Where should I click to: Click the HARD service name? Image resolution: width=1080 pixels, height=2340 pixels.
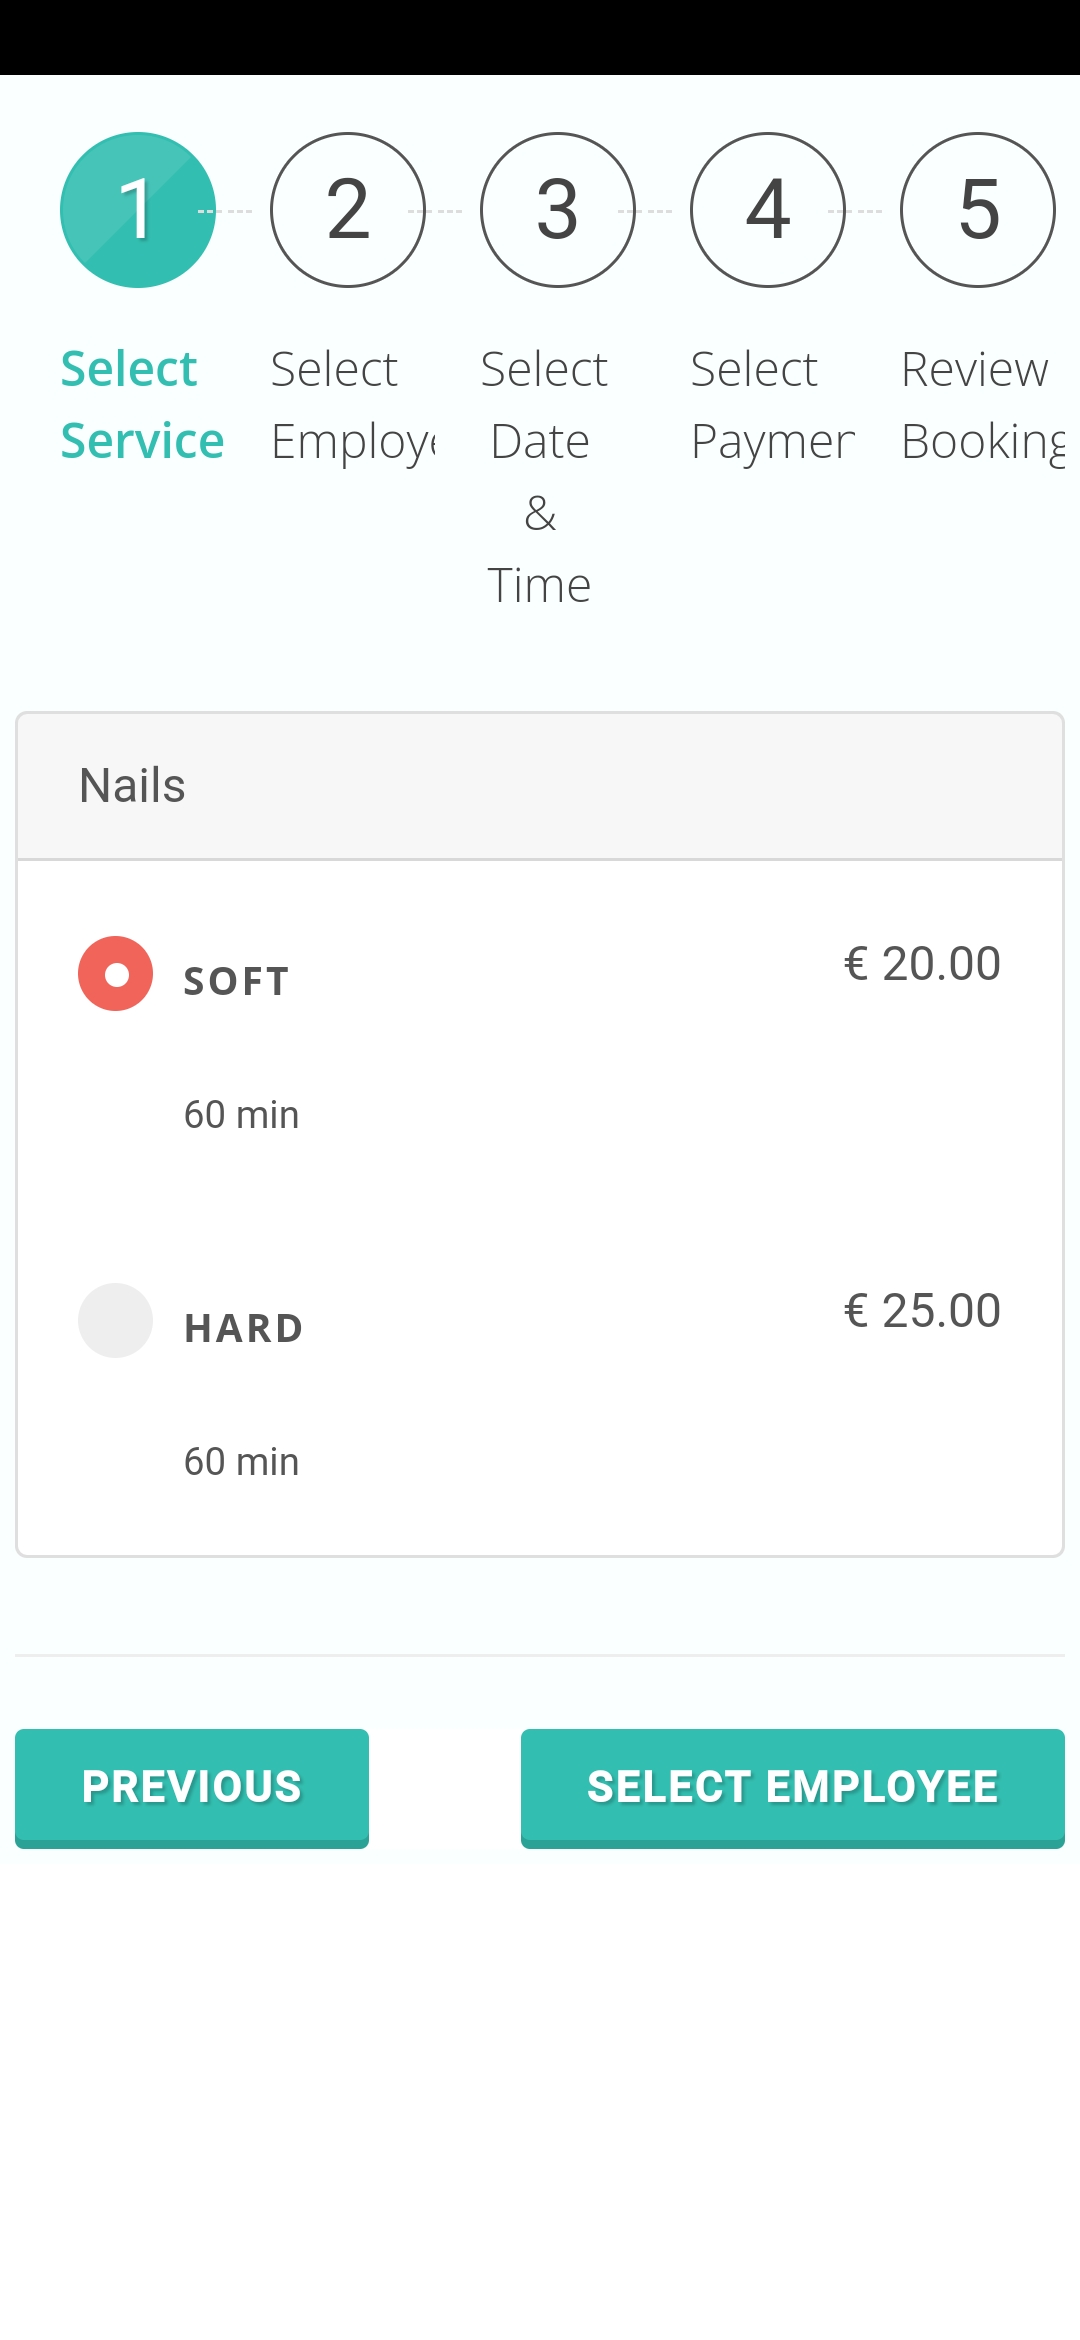[244, 1329]
